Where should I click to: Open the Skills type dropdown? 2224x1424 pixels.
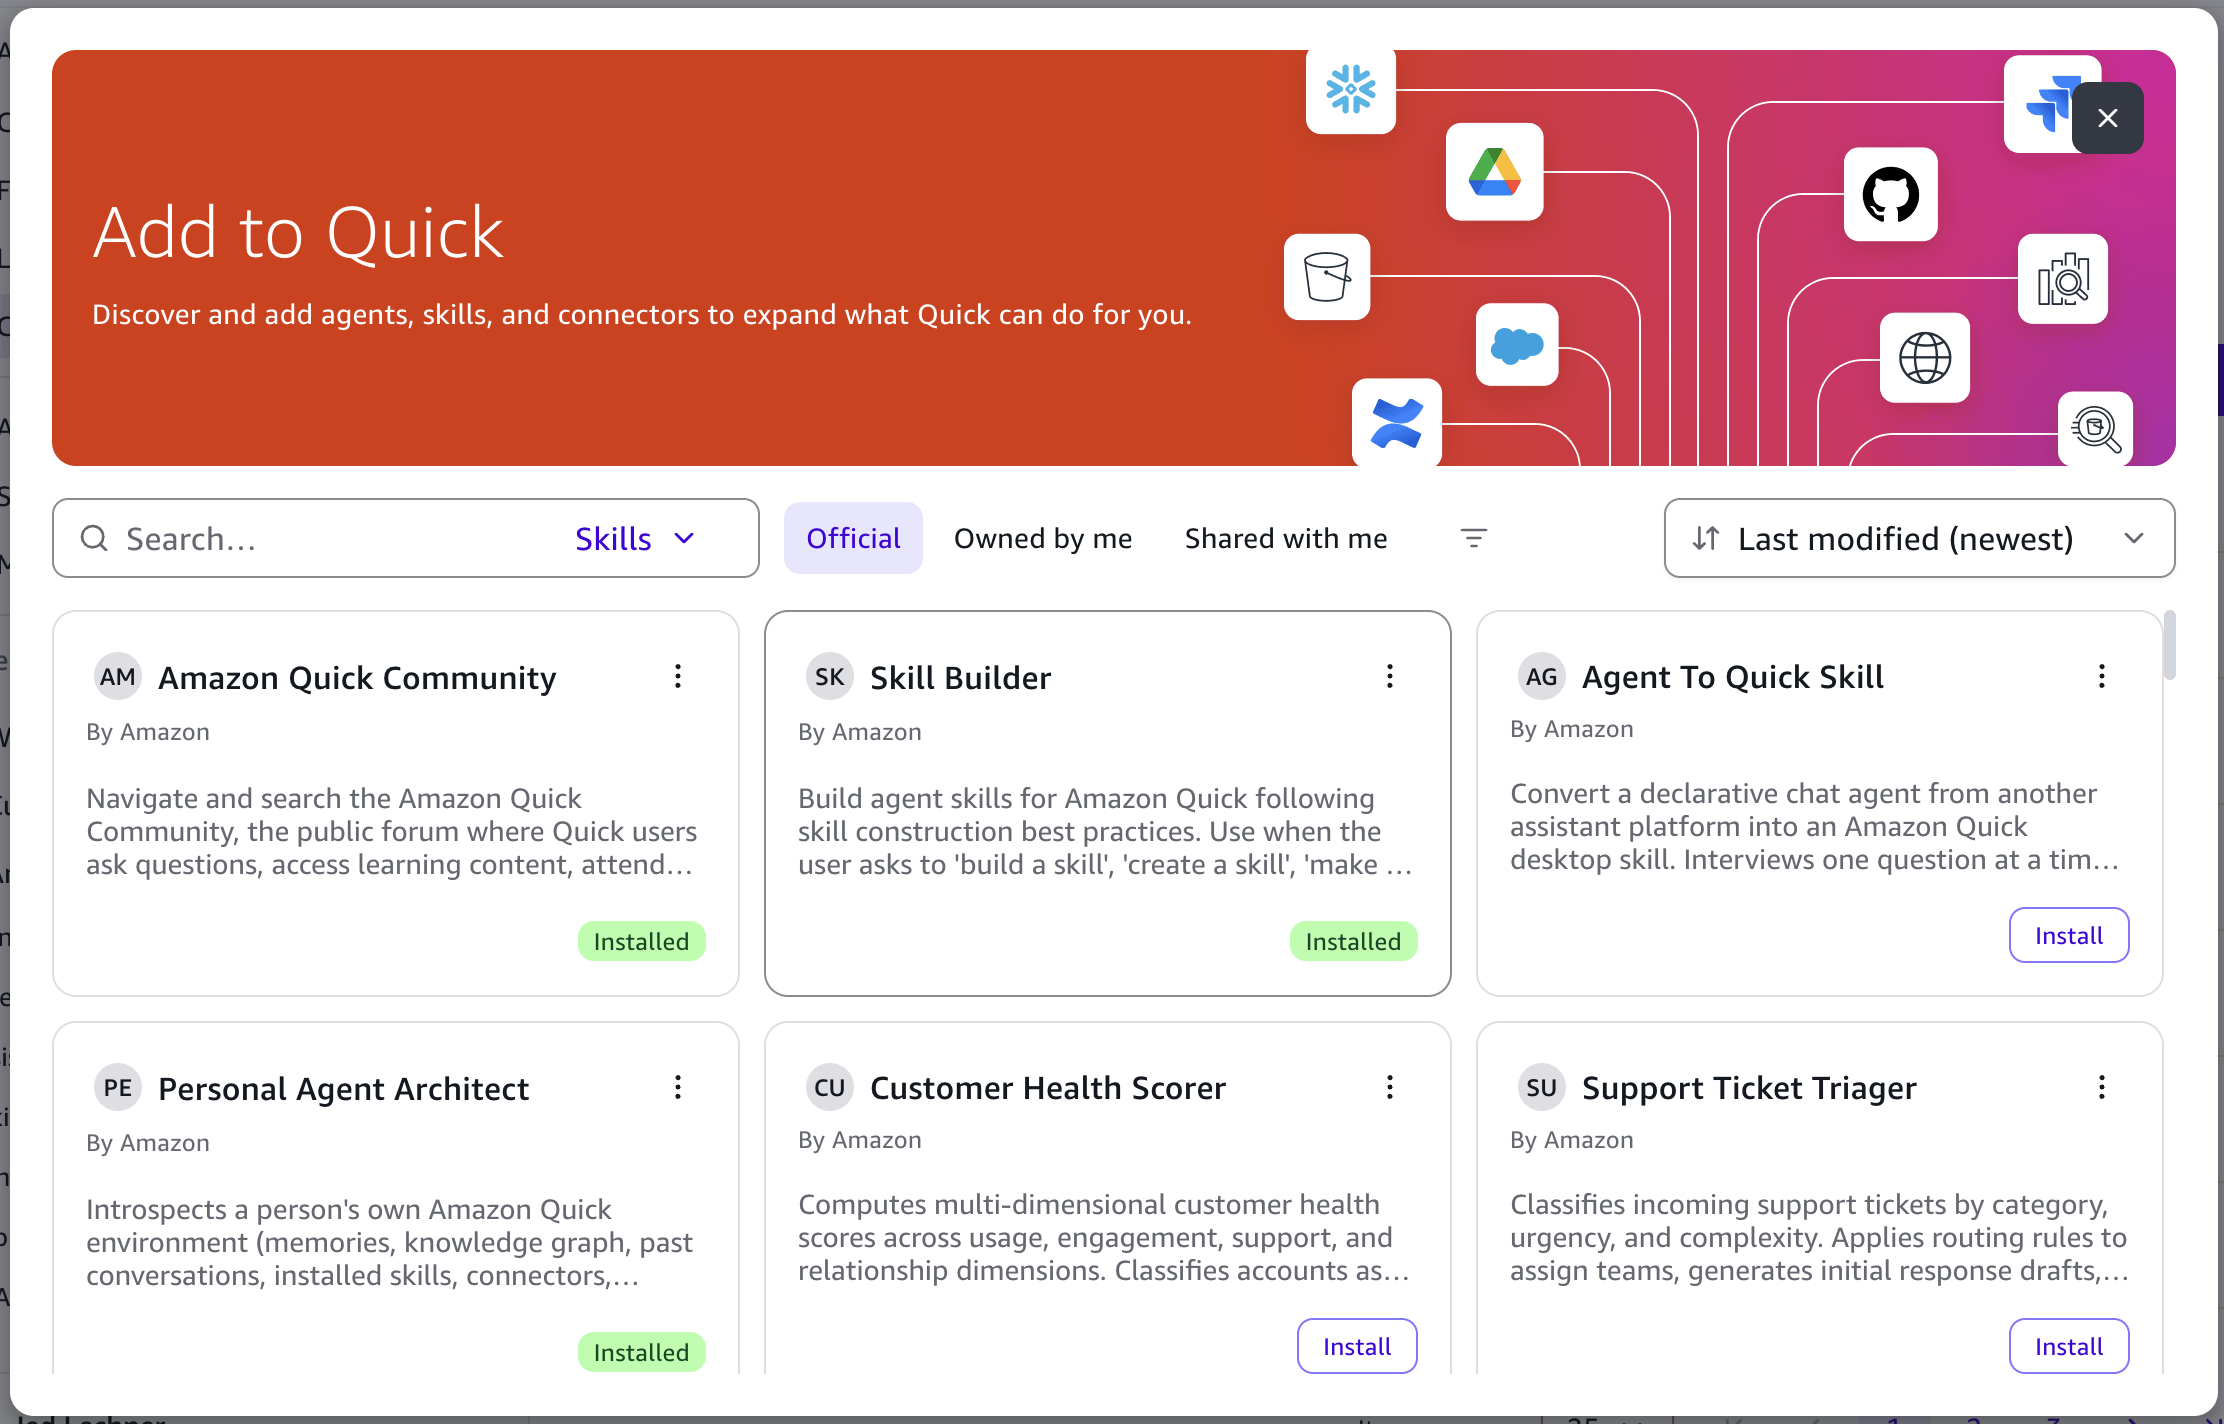pyautogui.click(x=635, y=539)
